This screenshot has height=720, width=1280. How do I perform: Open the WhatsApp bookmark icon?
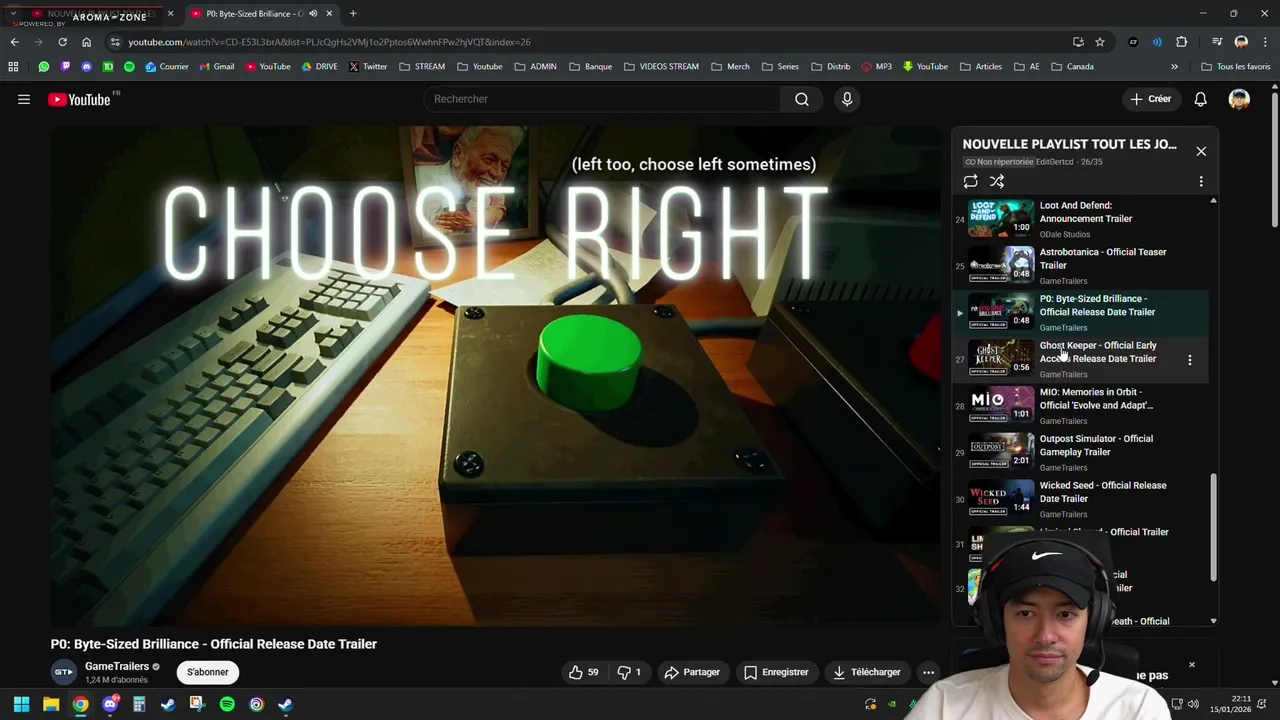click(44, 67)
